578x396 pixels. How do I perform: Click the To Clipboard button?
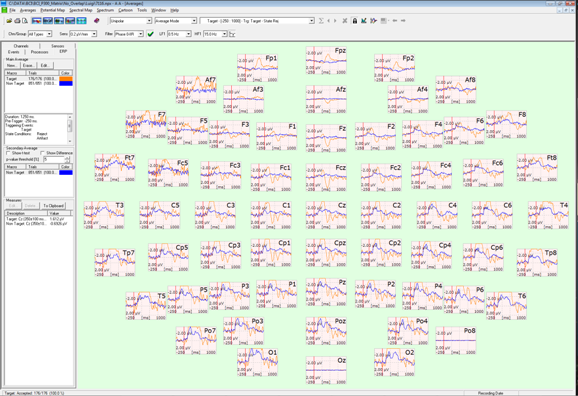53,206
